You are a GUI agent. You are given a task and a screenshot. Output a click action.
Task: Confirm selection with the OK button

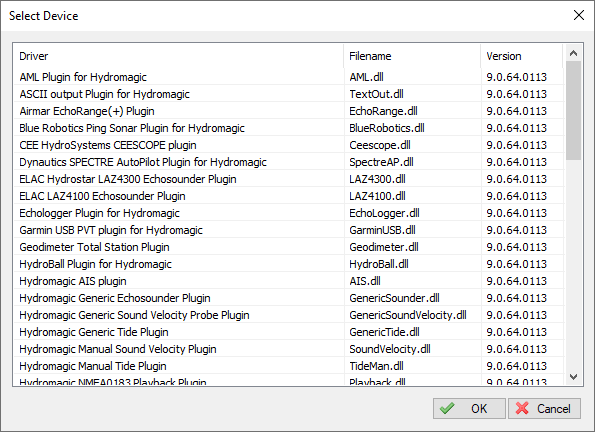469,408
